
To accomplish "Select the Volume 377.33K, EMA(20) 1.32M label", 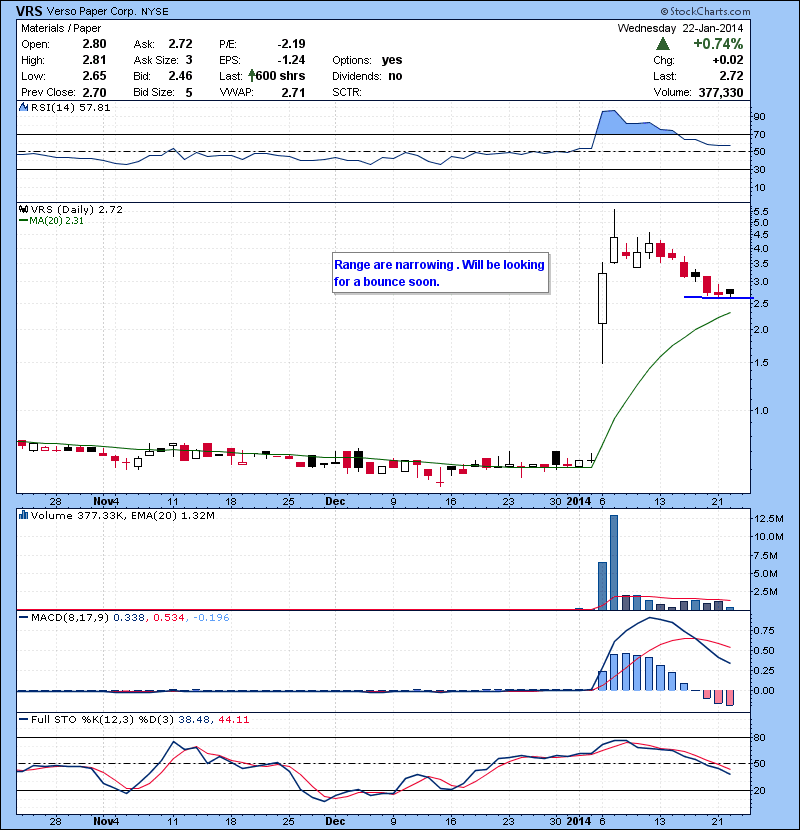I will click(122, 515).
